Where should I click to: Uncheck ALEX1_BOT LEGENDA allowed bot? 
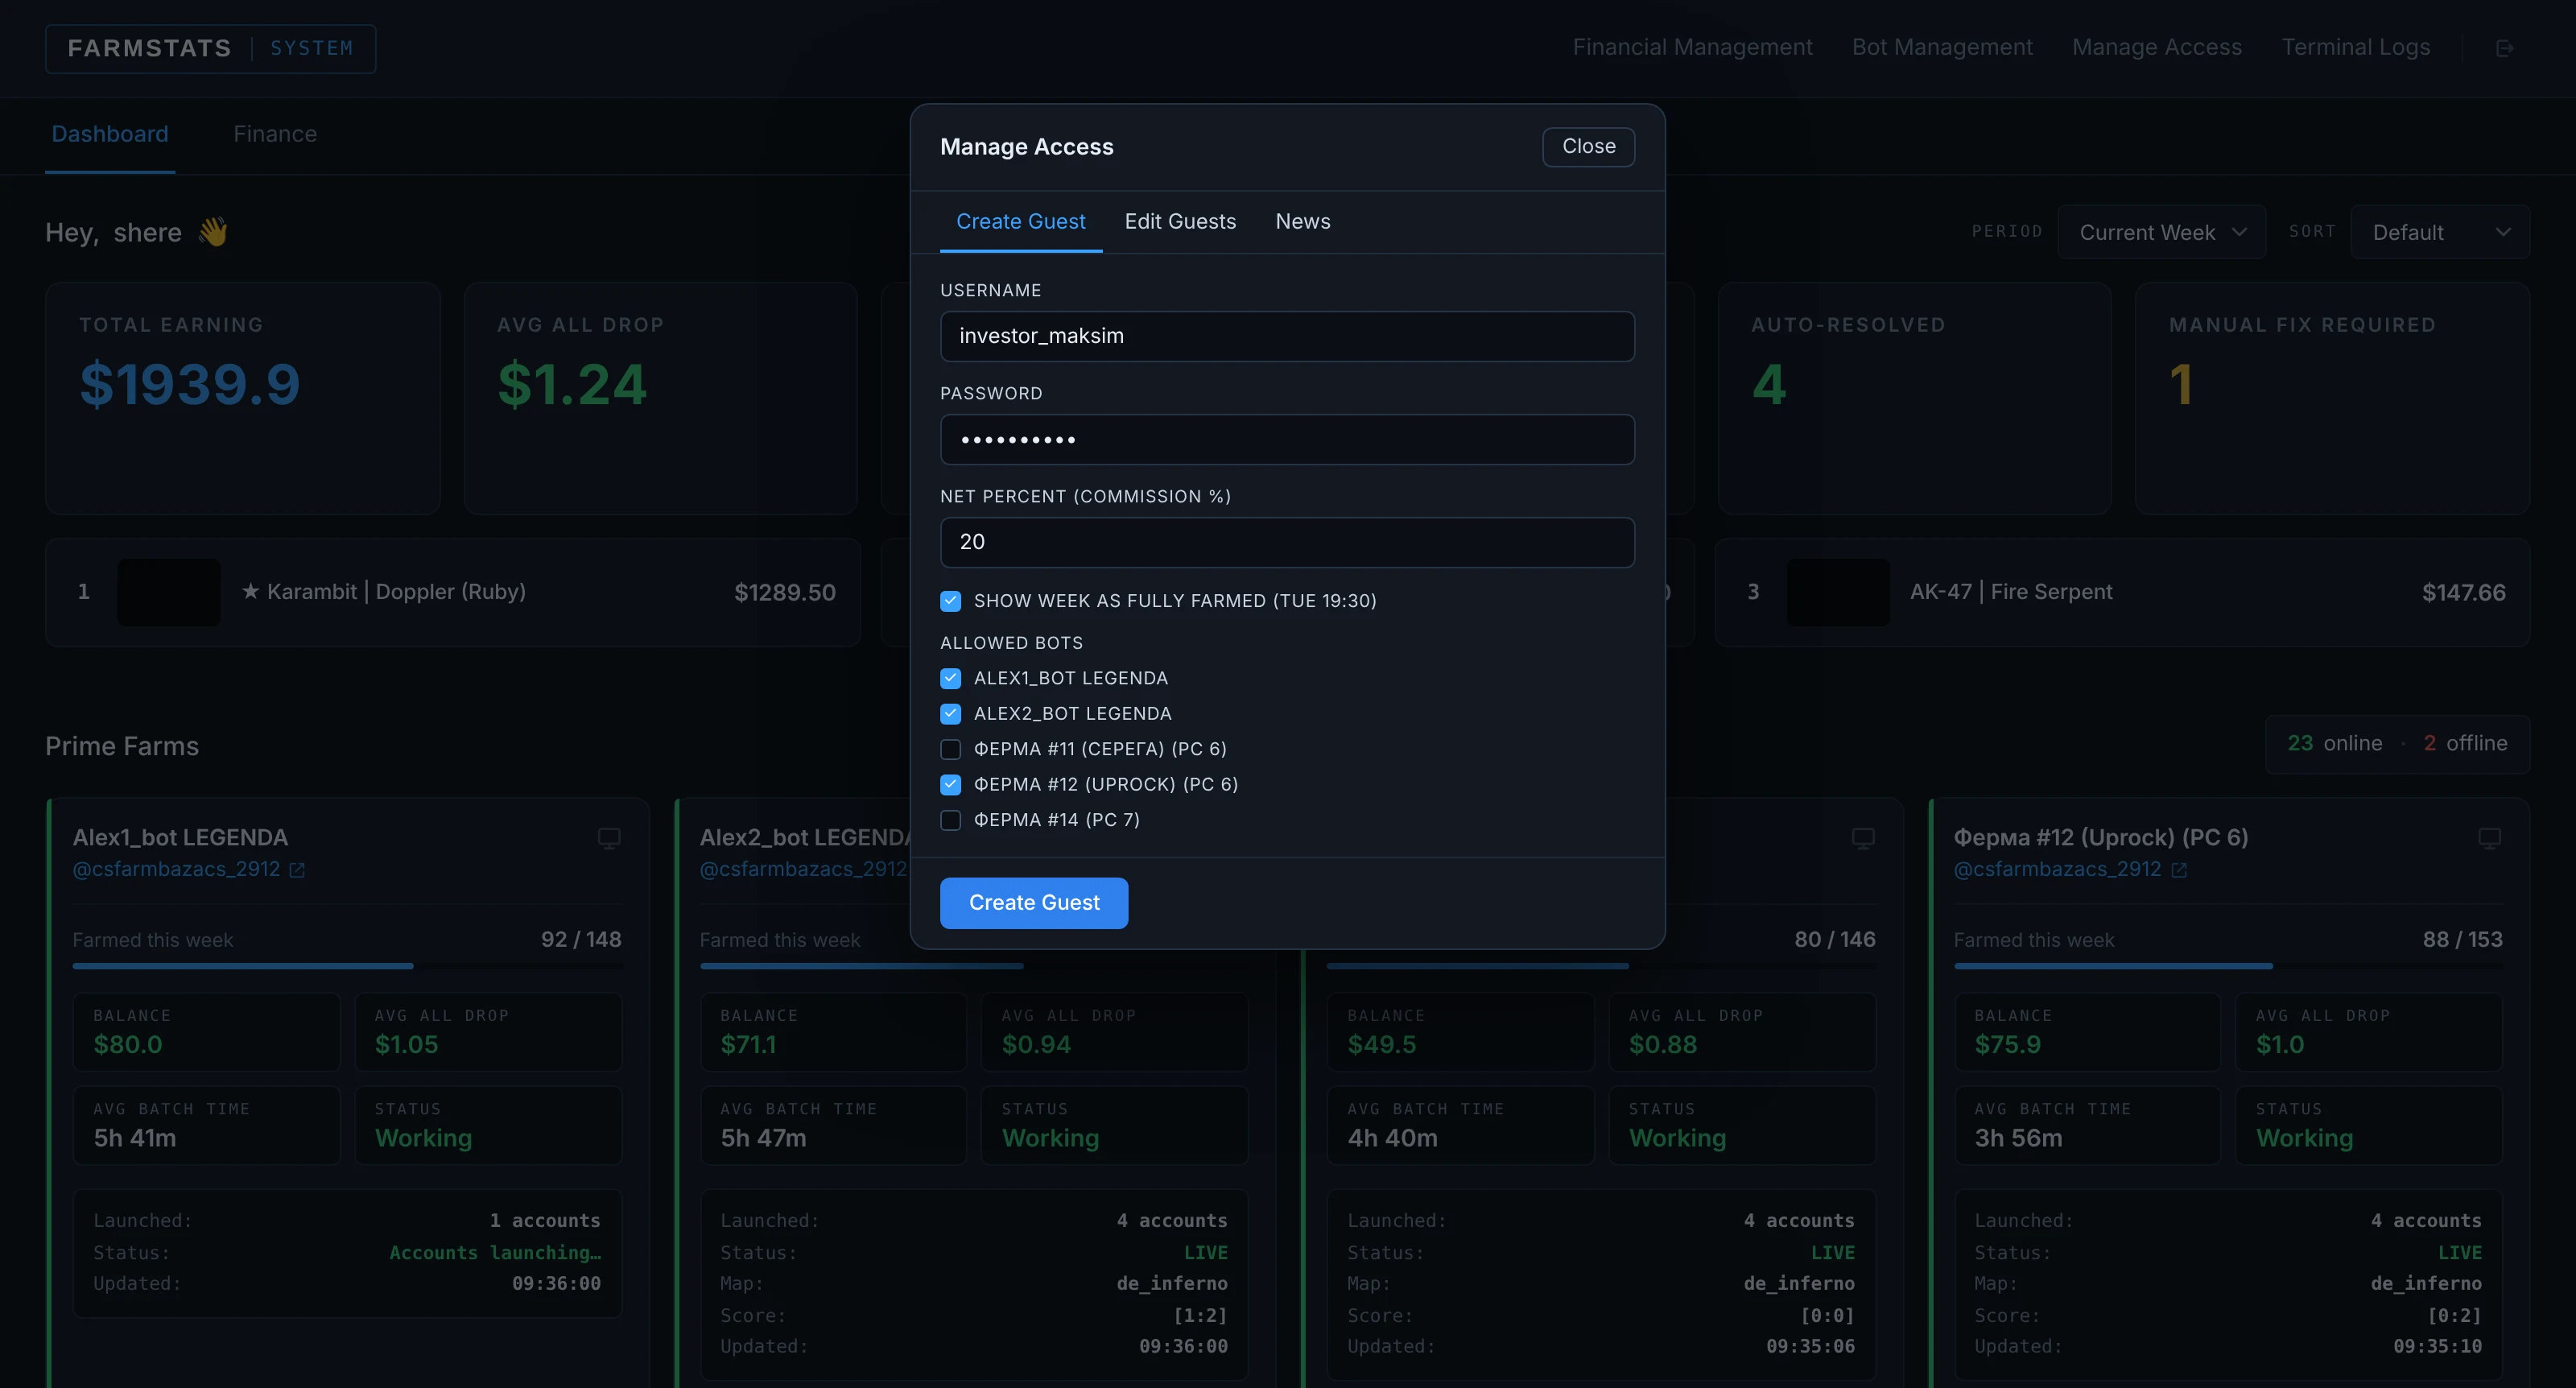coord(950,678)
